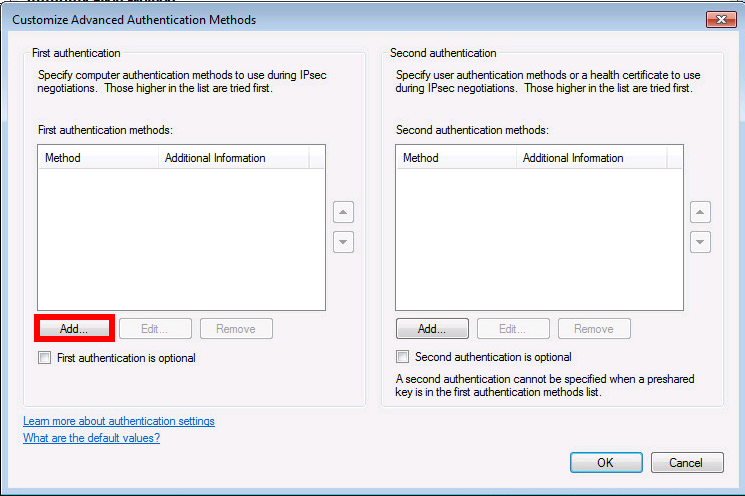Sort second list by Additional Information header

tap(592, 158)
